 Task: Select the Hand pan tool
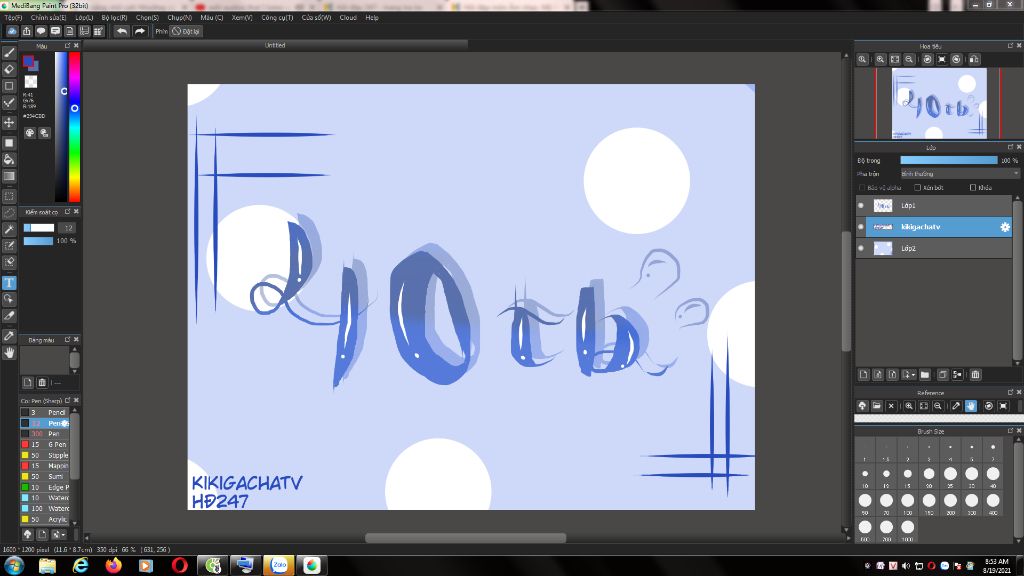(9, 353)
